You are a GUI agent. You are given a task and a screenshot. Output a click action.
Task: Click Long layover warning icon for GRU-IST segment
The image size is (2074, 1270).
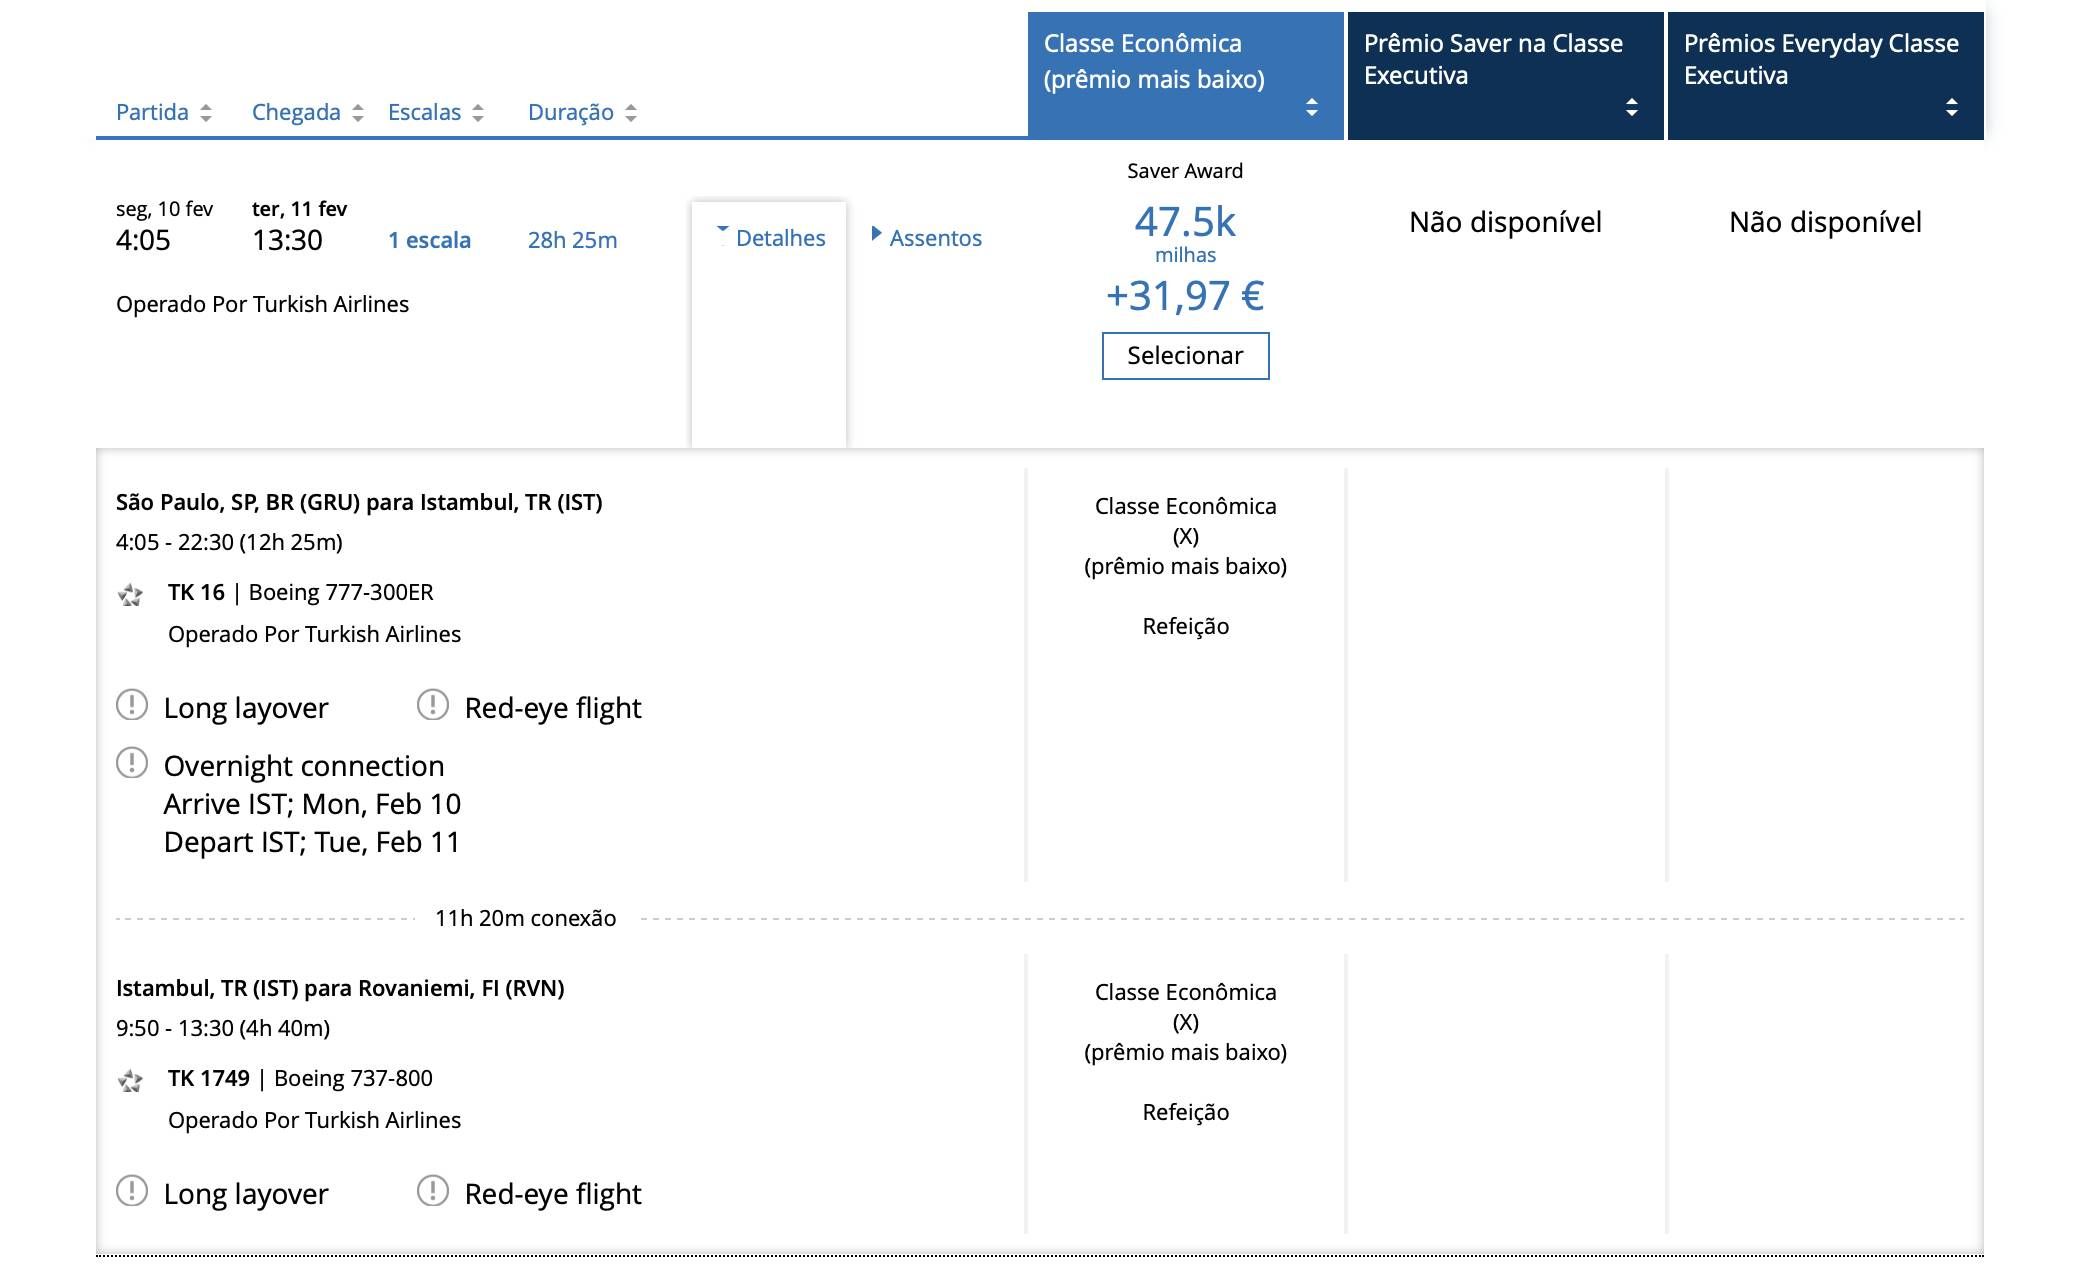click(132, 705)
